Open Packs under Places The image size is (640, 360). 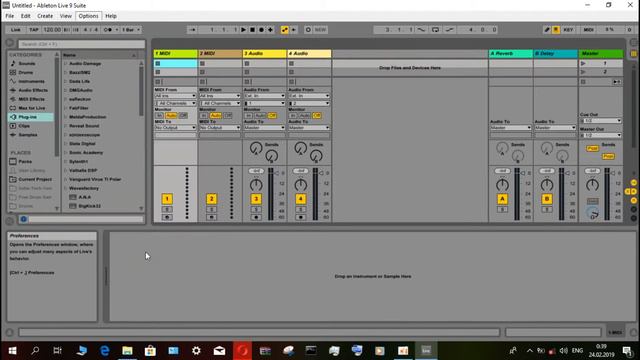(25, 162)
